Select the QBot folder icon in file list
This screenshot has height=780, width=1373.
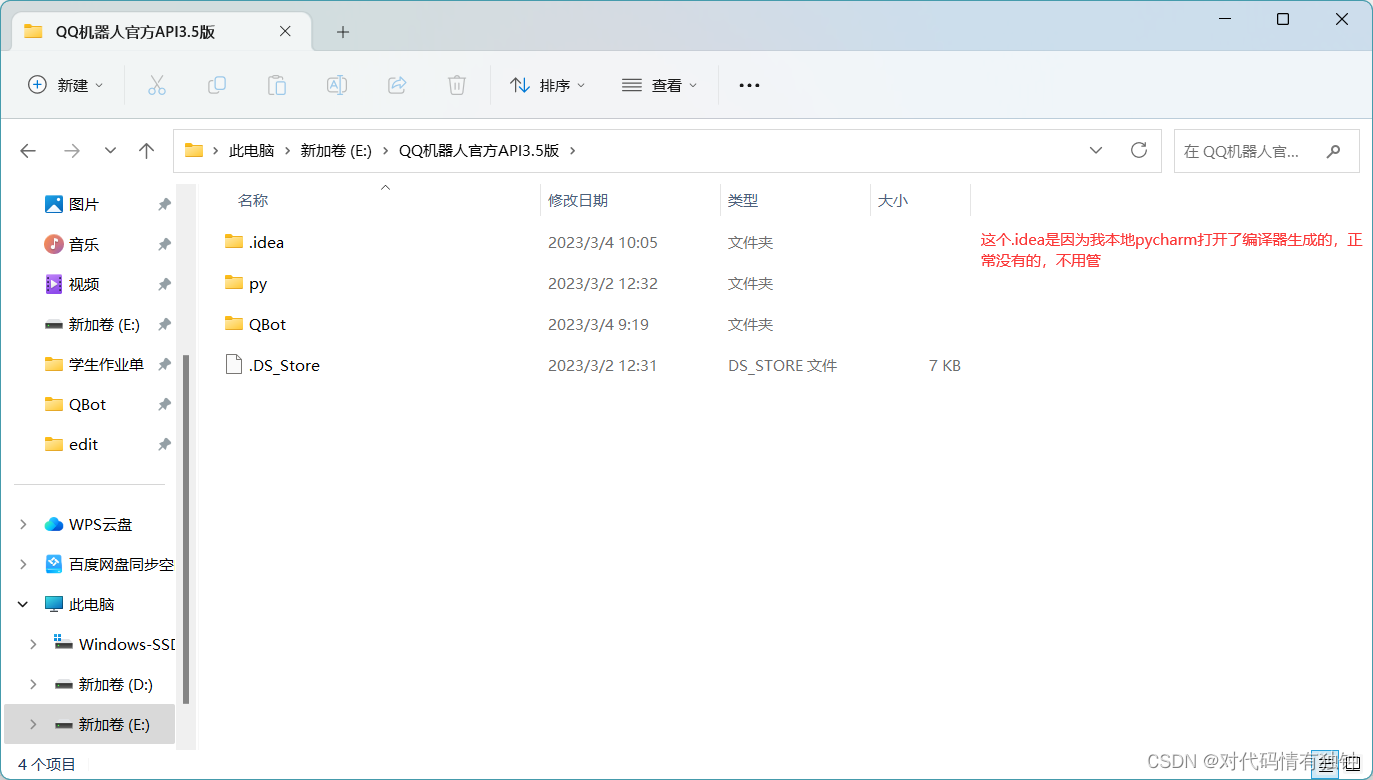click(x=234, y=323)
